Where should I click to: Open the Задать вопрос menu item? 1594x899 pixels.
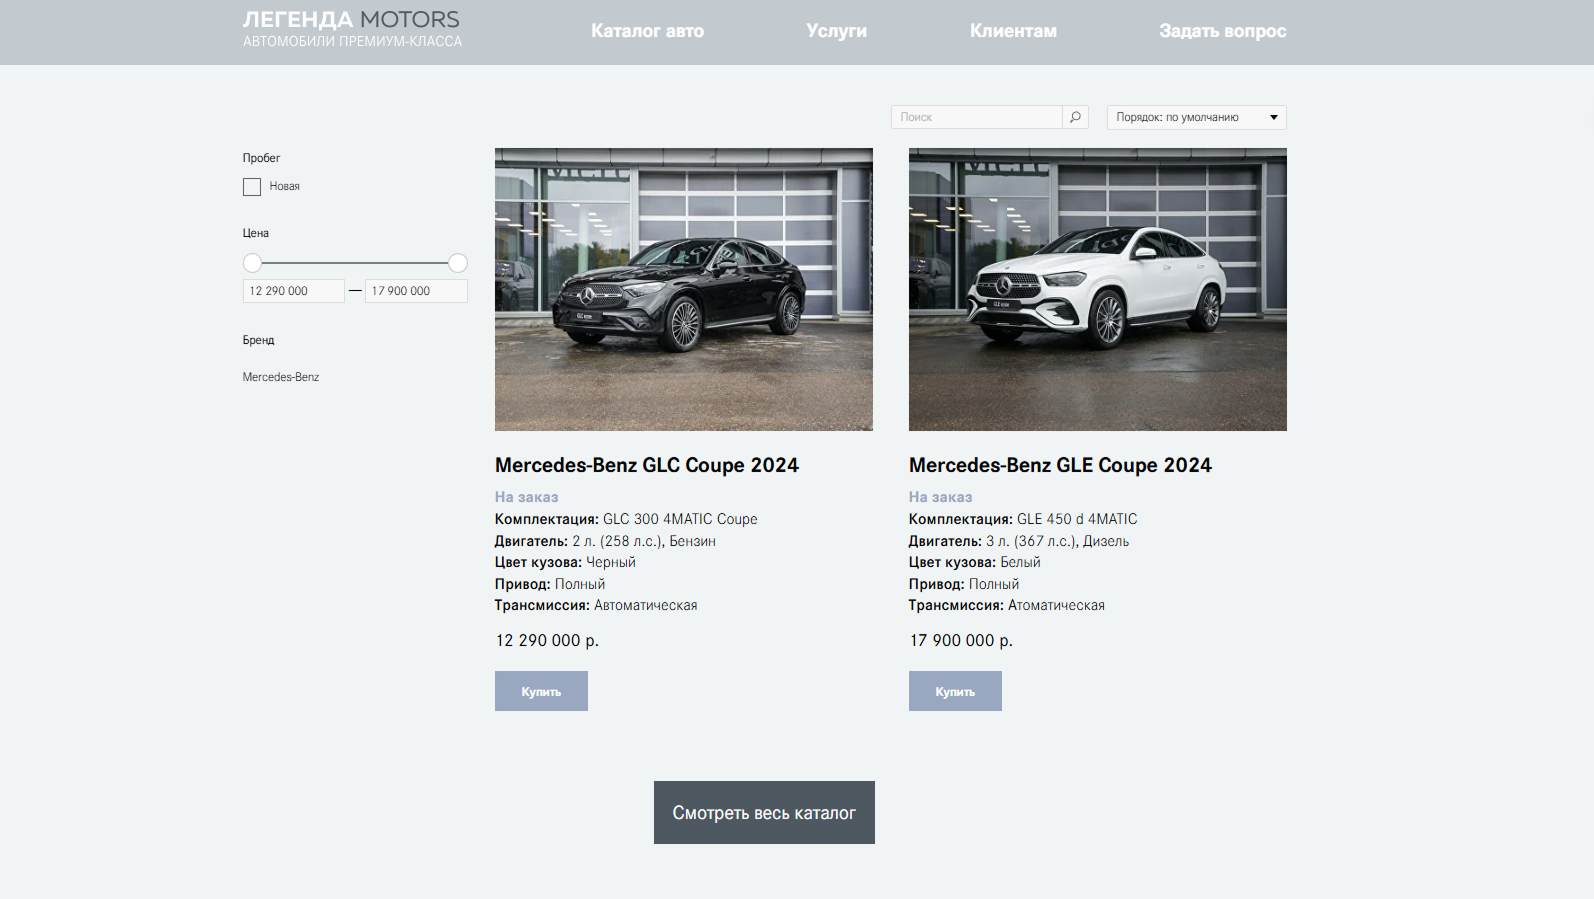pyautogui.click(x=1222, y=31)
